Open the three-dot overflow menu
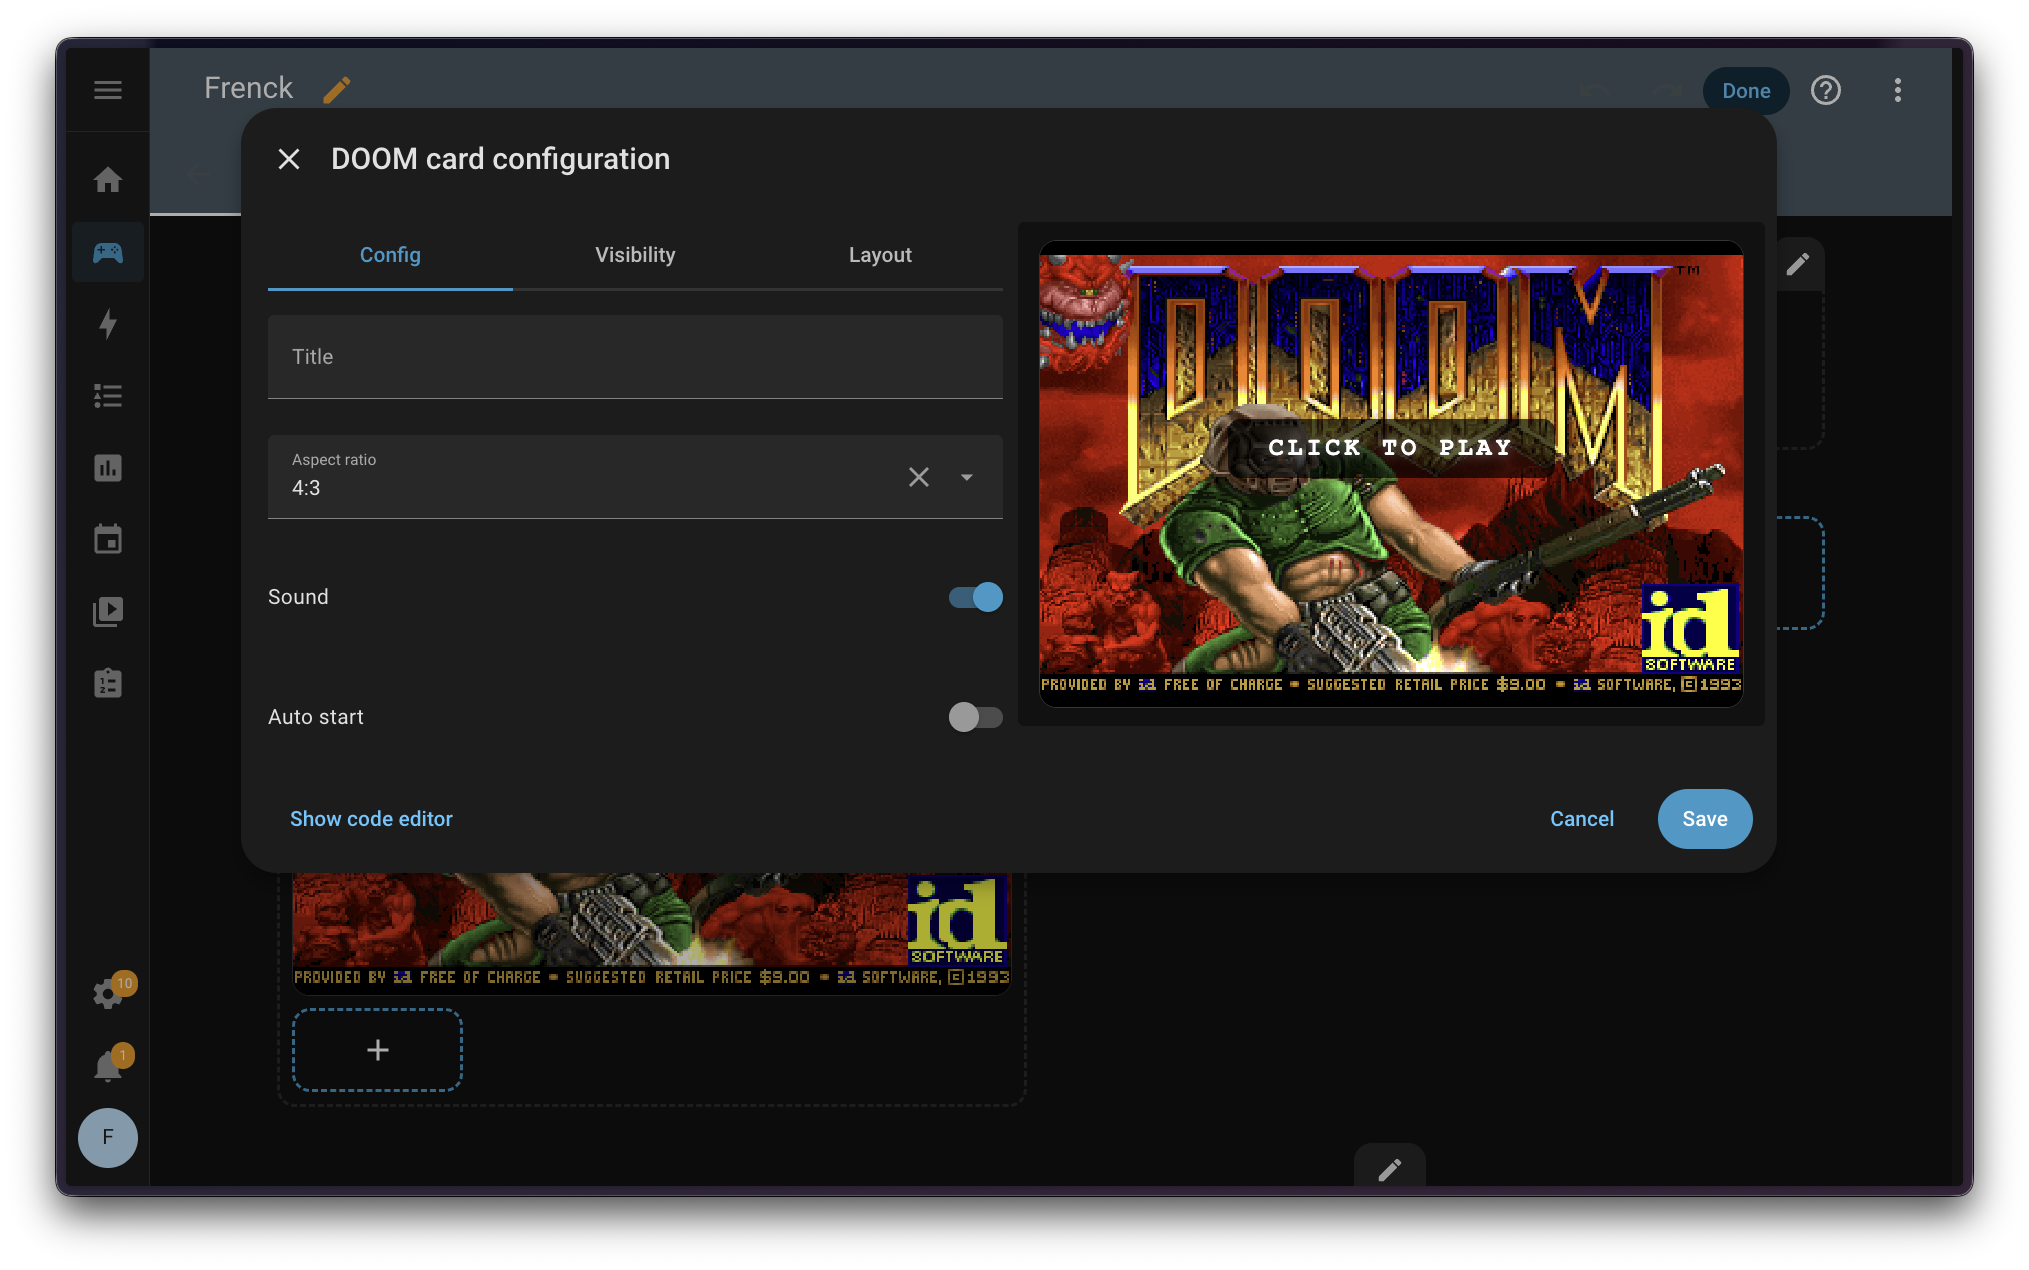The image size is (2029, 1270). coord(1898,91)
